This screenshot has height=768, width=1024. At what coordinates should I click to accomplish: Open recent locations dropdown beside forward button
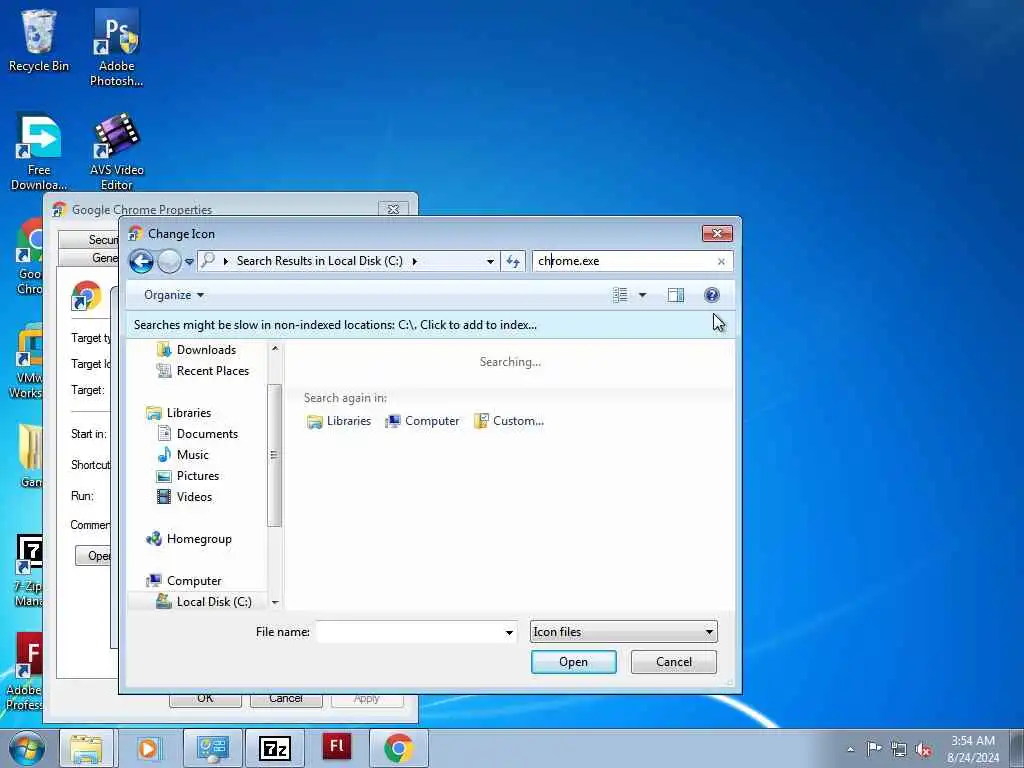click(x=189, y=261)
